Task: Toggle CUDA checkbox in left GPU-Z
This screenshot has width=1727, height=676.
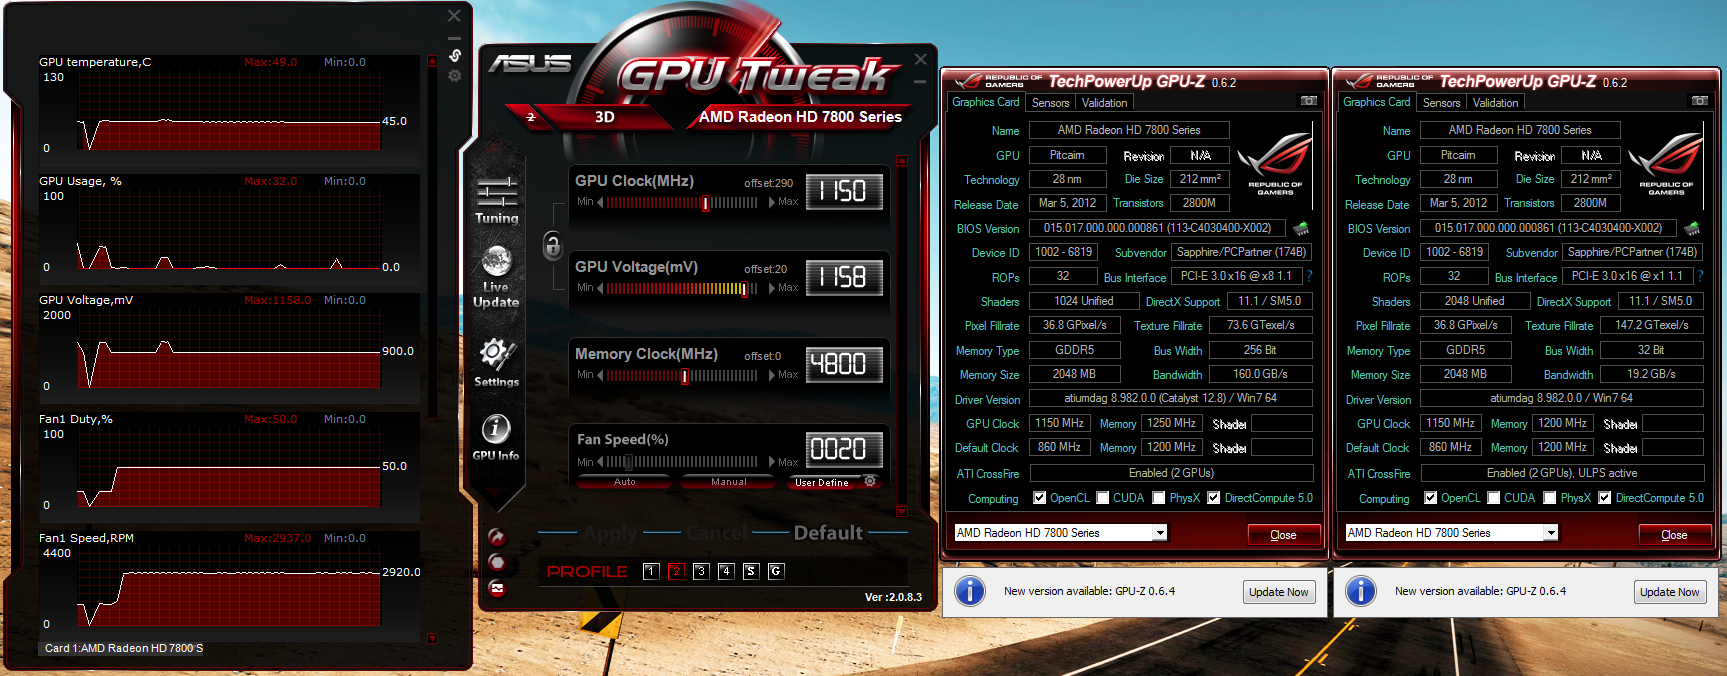Action: tap(1103, 498)
